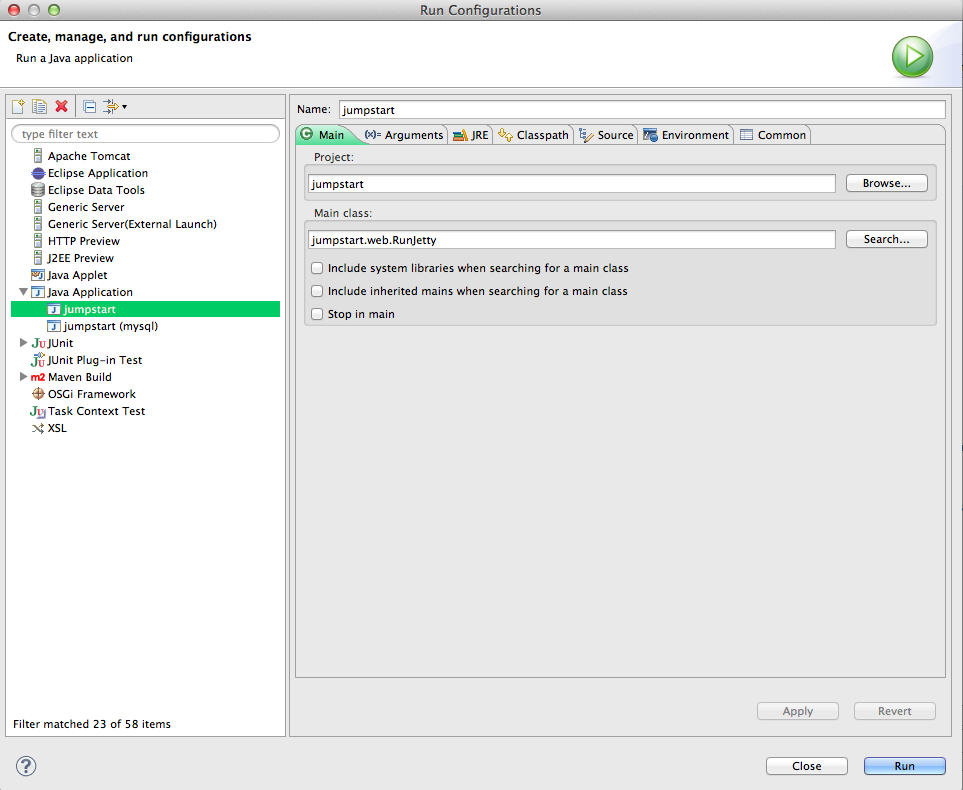Enable Include system libraries when searching
Image resolution: width=963 pixels, height=790 pixels.
317,268
